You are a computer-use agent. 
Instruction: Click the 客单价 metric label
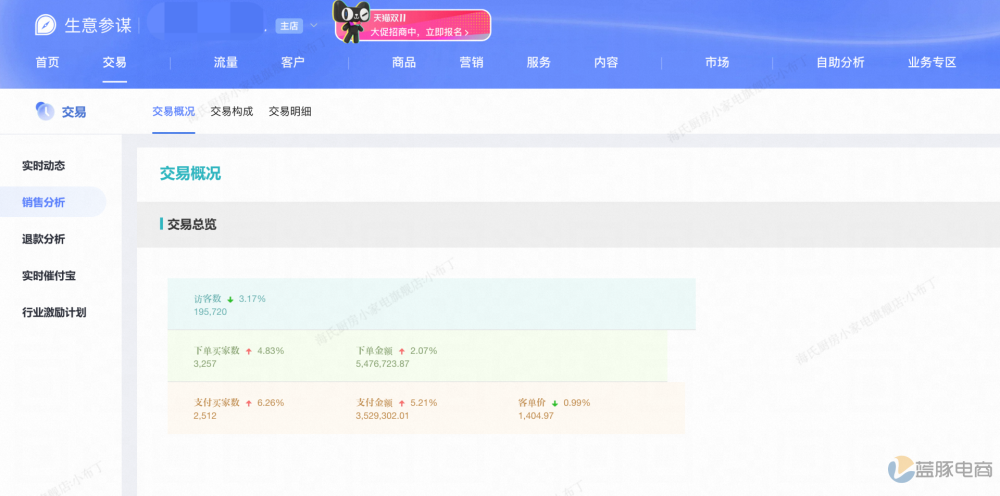point(532,403)
